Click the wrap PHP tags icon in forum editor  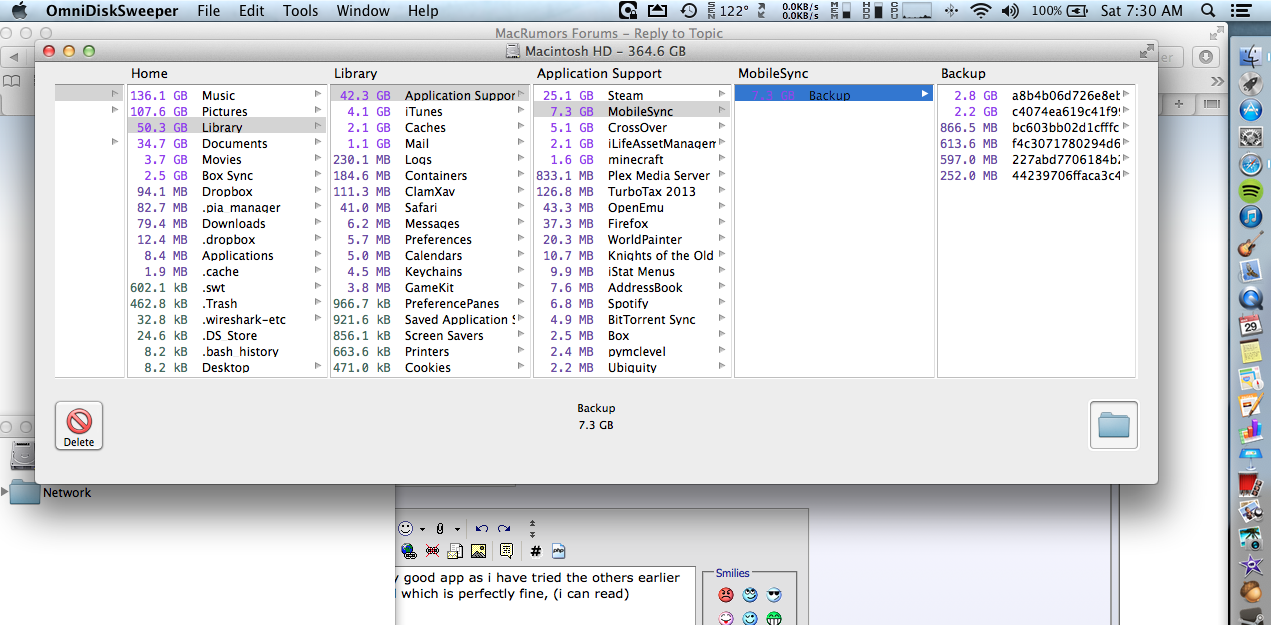coord(559,550)
